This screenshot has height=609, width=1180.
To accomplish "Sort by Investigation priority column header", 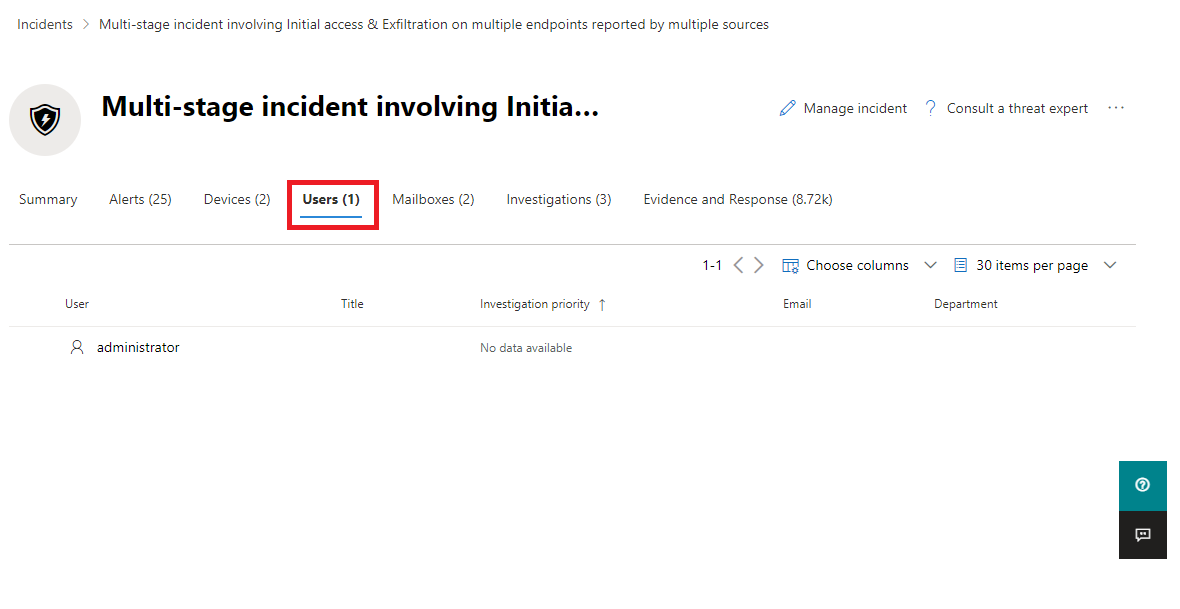I will click(x=535, y=304).
